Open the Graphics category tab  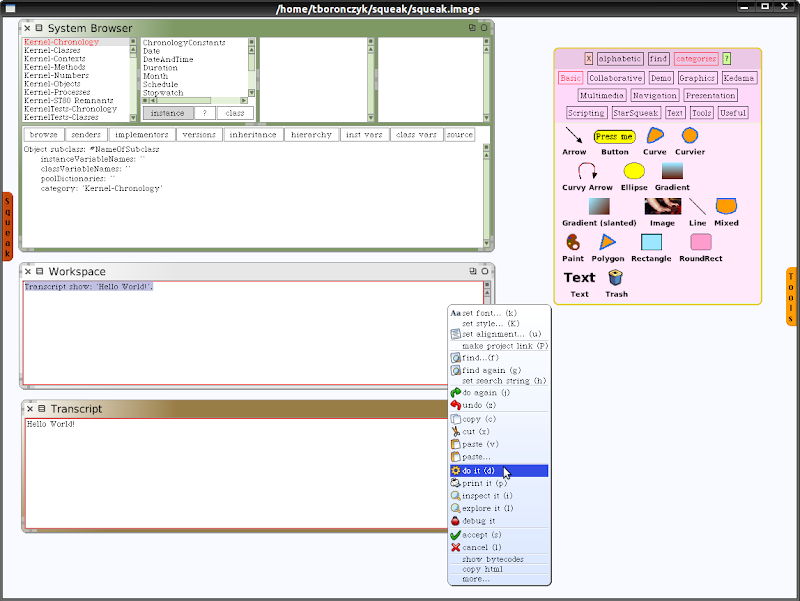[697, 78]
